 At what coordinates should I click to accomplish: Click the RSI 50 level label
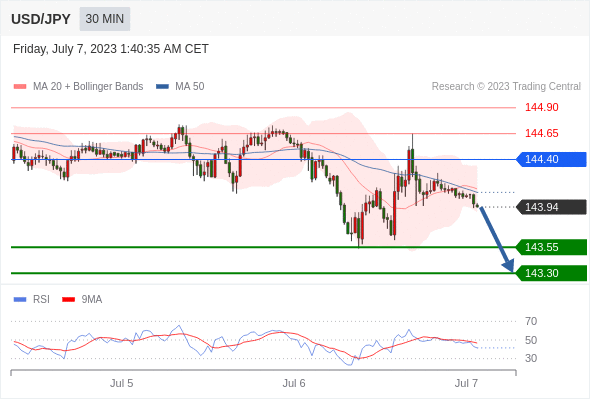point(531,340)
